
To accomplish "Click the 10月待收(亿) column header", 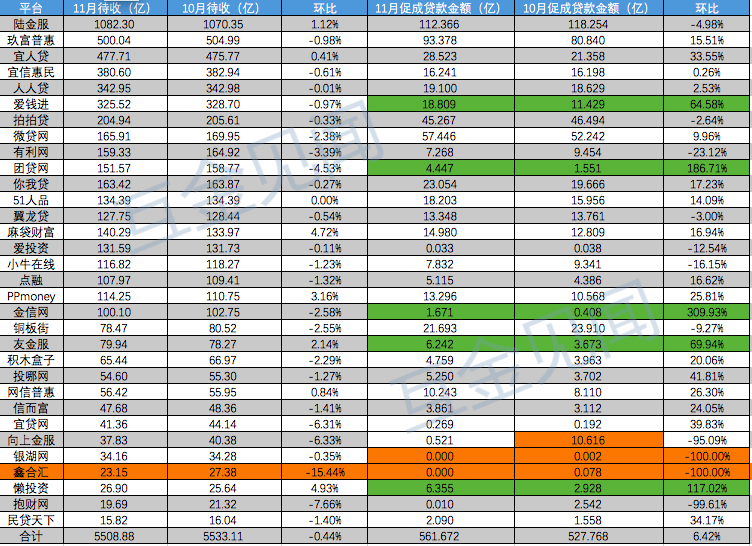I will [x=224, y=8].
